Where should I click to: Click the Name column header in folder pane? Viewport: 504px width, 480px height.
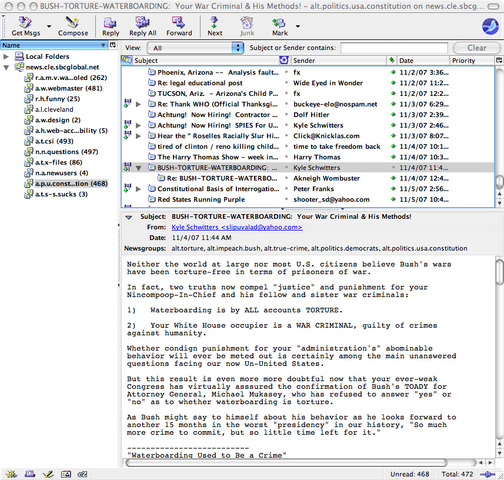pos(54,45)
